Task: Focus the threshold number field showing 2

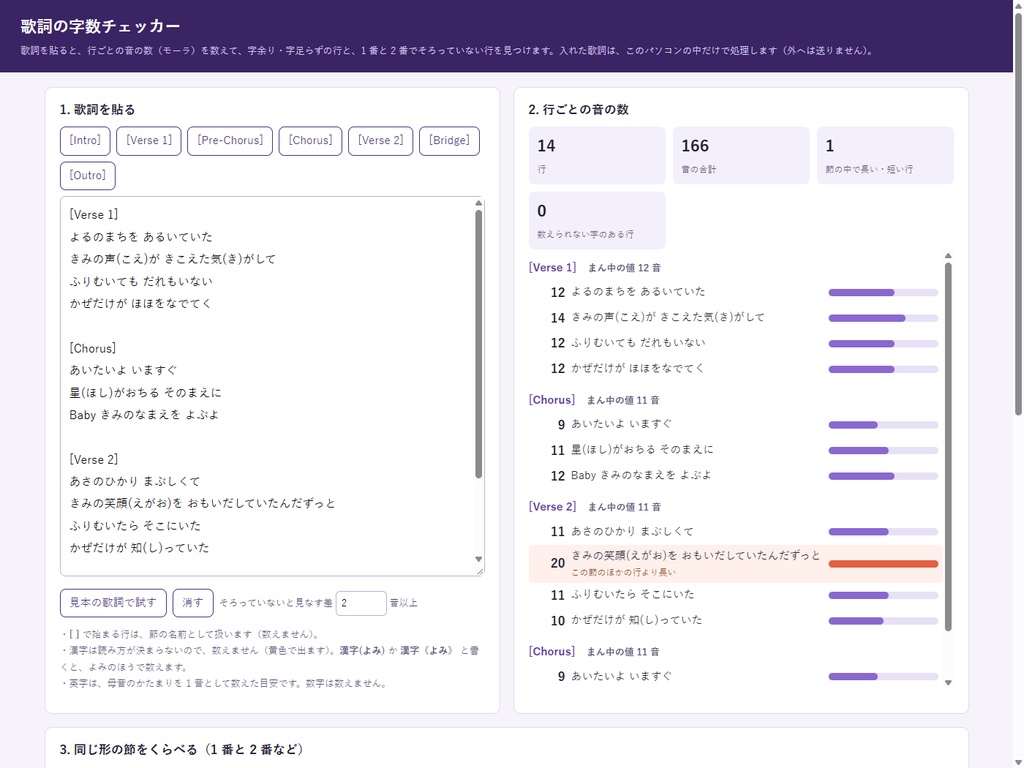Action: pos(360,603)
